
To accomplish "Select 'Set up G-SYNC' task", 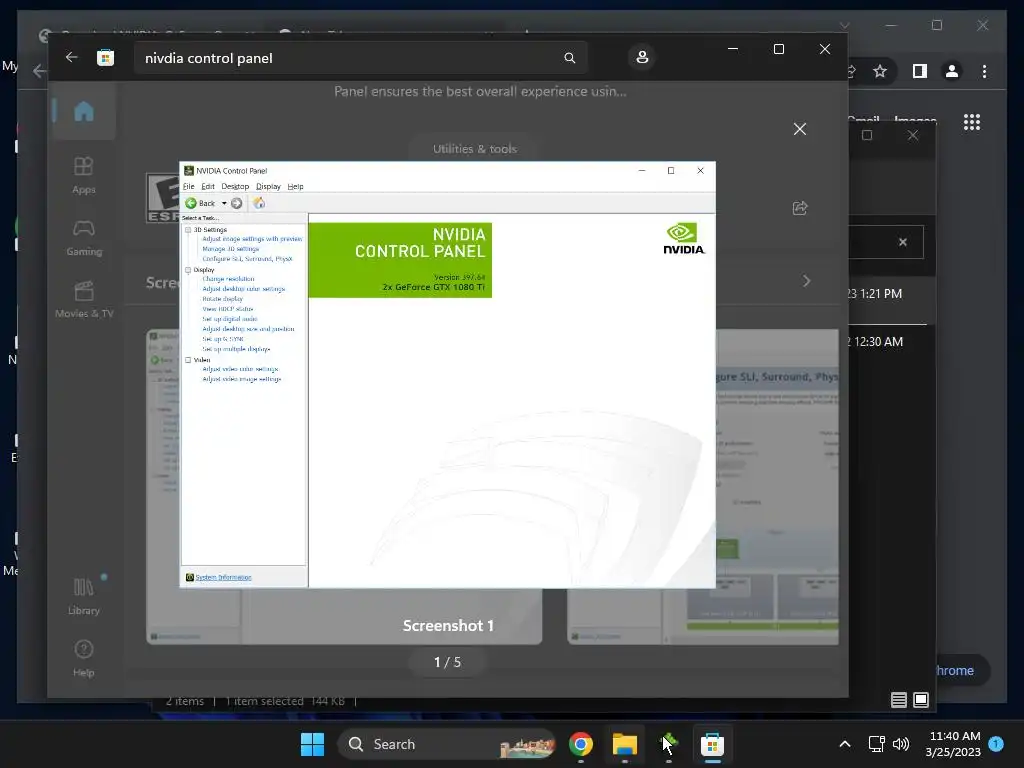I will click(223, 339).
